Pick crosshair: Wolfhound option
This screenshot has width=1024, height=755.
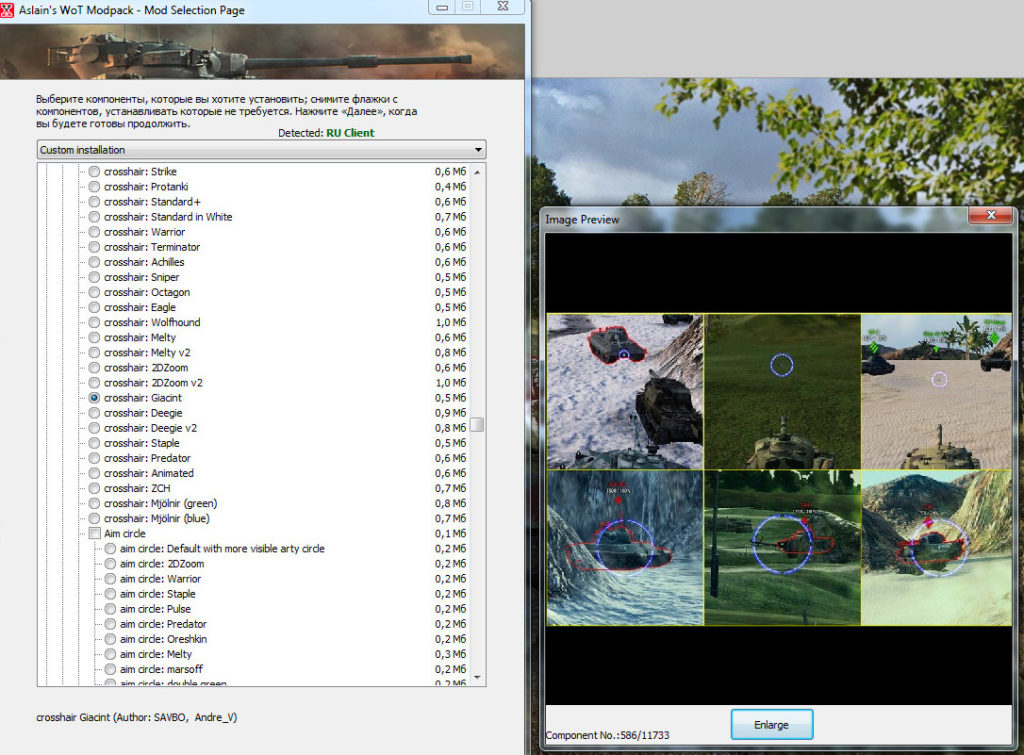click(x=94, y=322)
